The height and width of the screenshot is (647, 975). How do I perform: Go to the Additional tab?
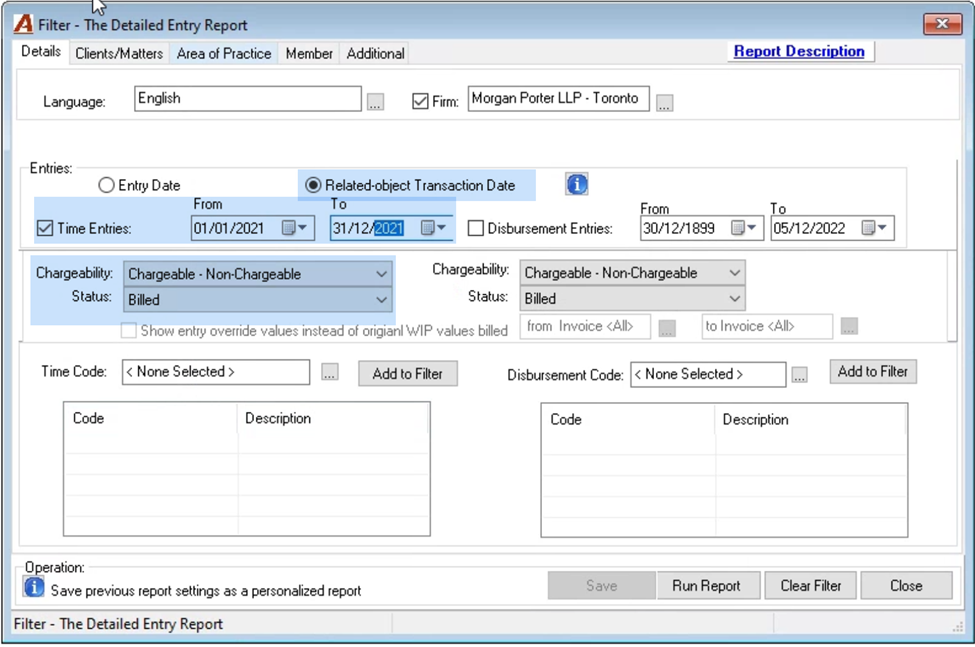tap(376, 53)
